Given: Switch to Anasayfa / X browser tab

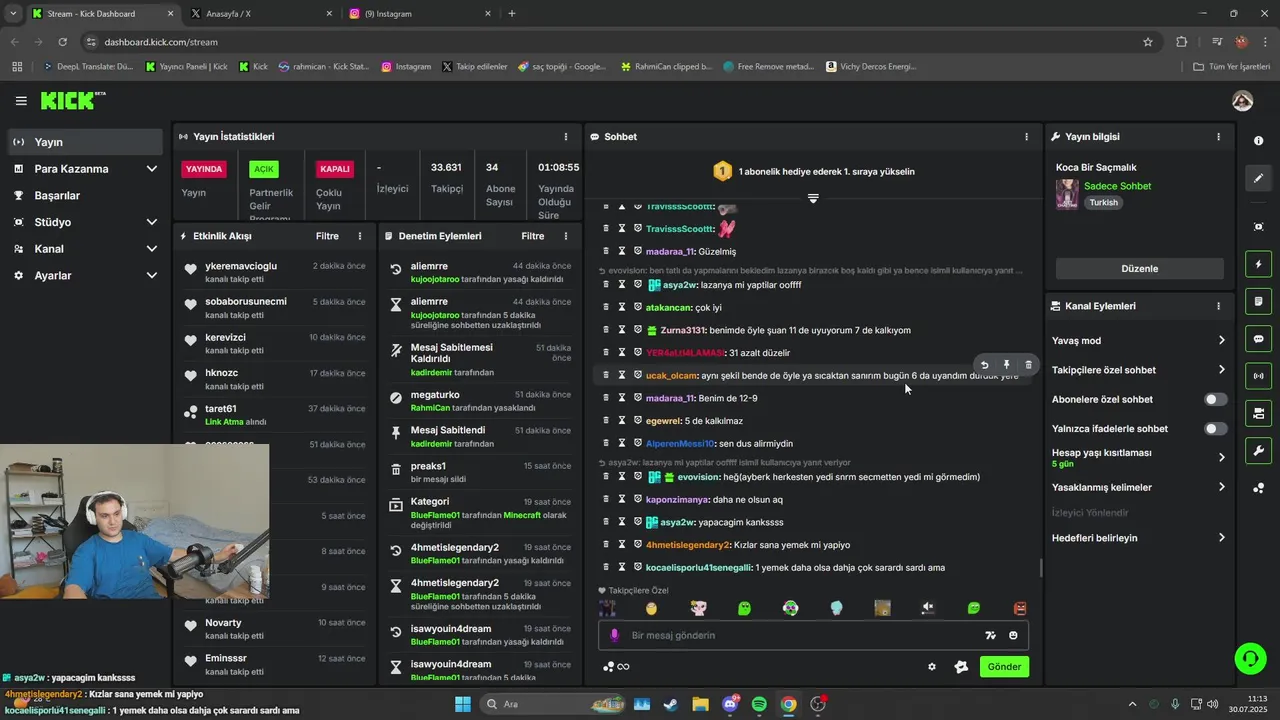Looking at the screenshot, I should [260, 14].
